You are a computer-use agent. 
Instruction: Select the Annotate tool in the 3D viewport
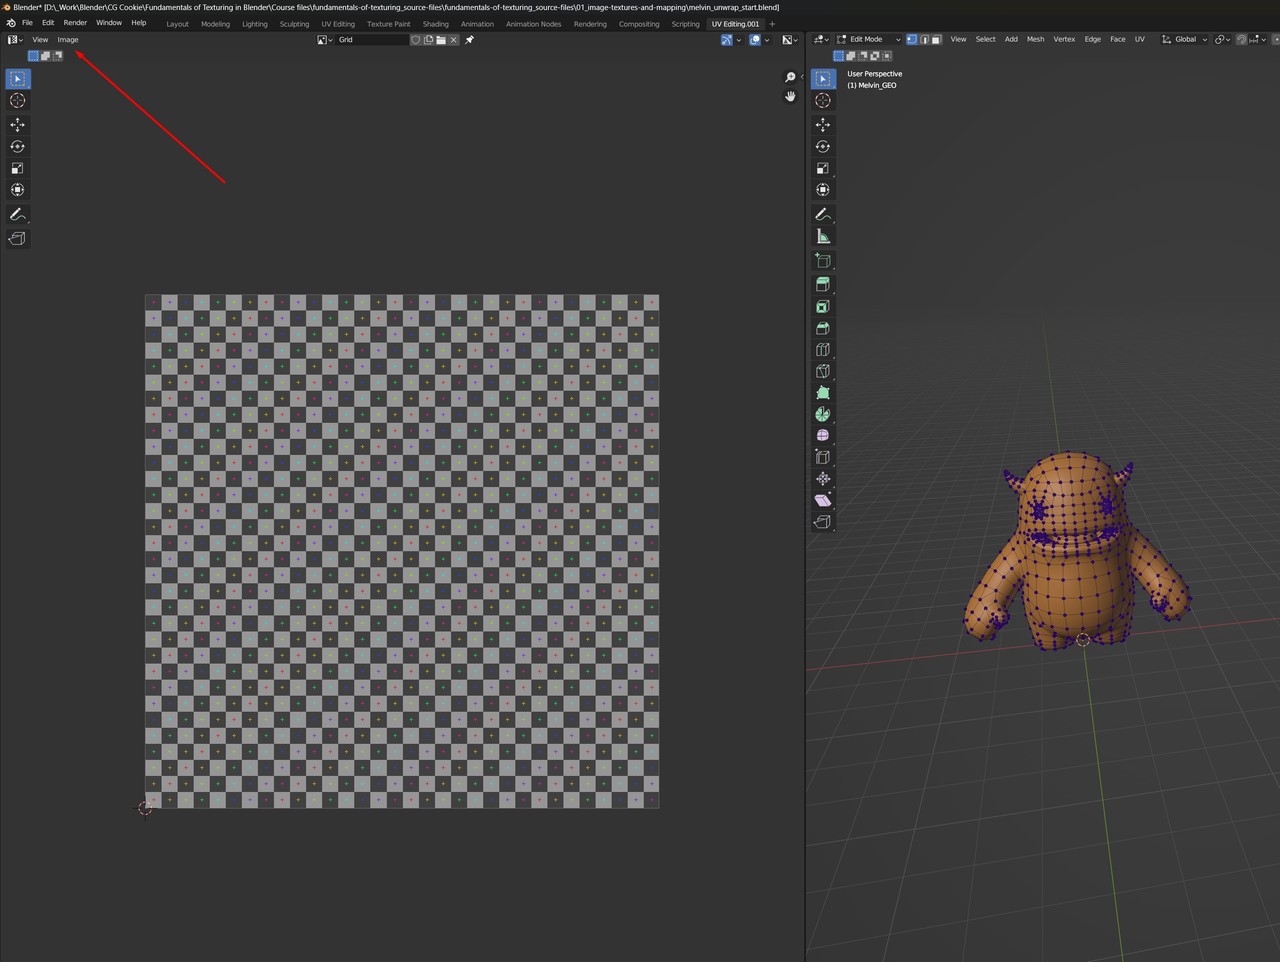(823, 215)
